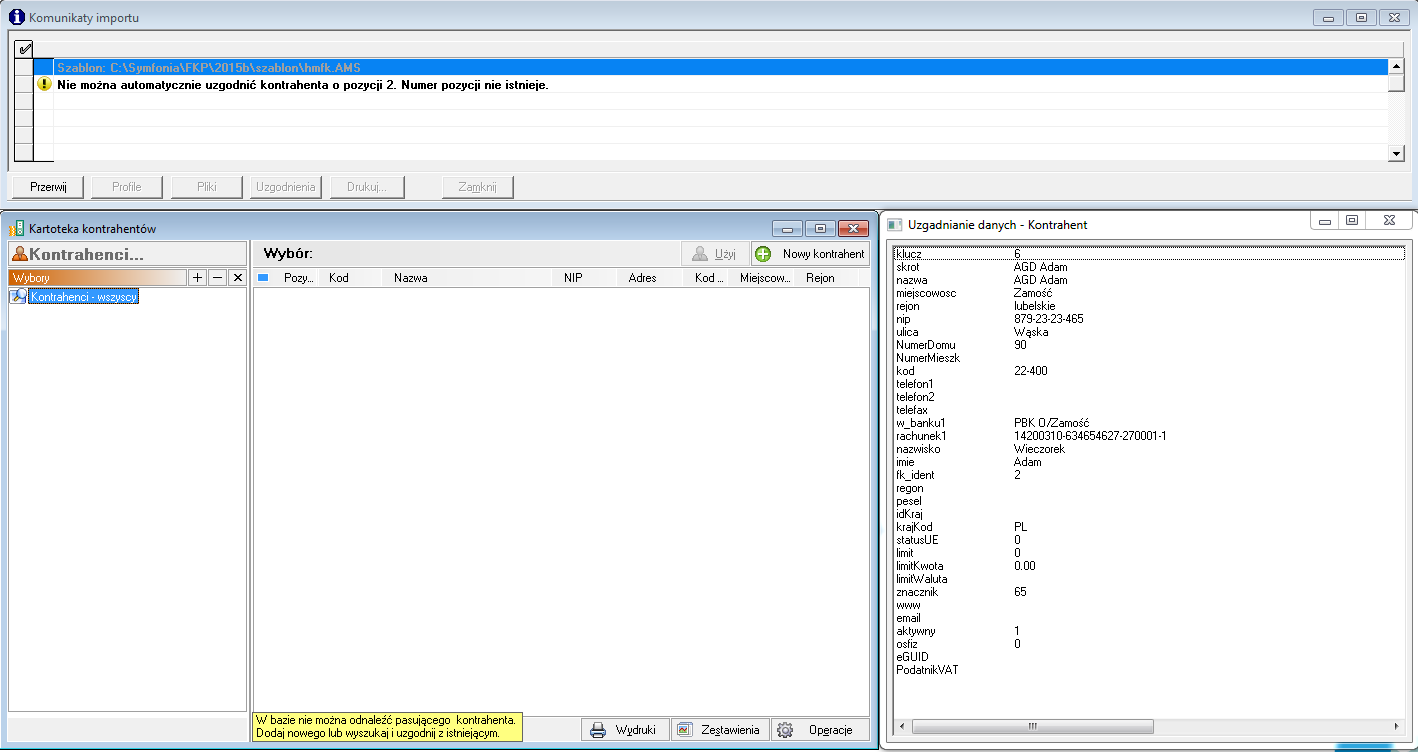Select the klucz row in Uzgadnianie danych
Viewport: 1418px width, 752px height.
1149,254
